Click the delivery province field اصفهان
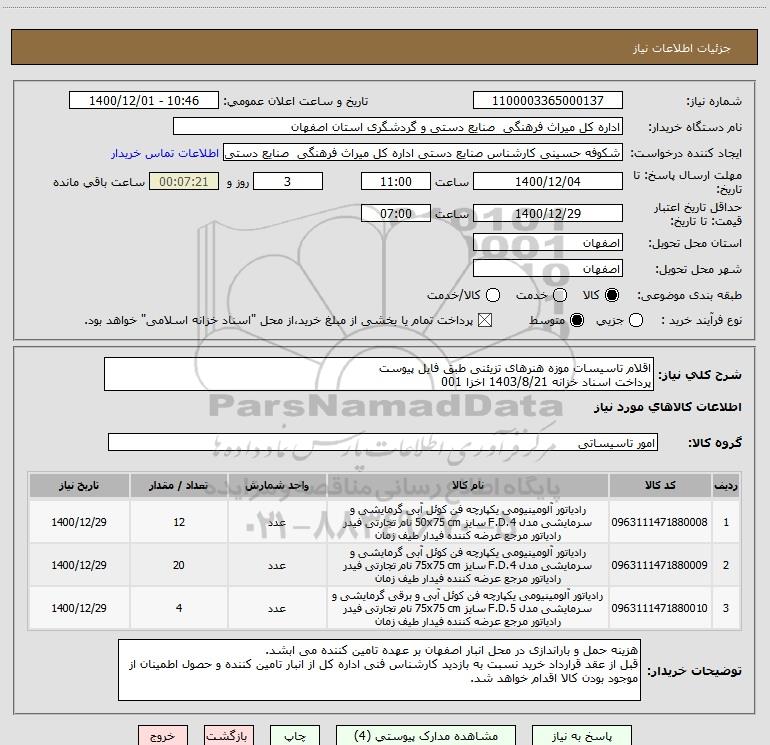770x745 pixels. pos(548,243)
